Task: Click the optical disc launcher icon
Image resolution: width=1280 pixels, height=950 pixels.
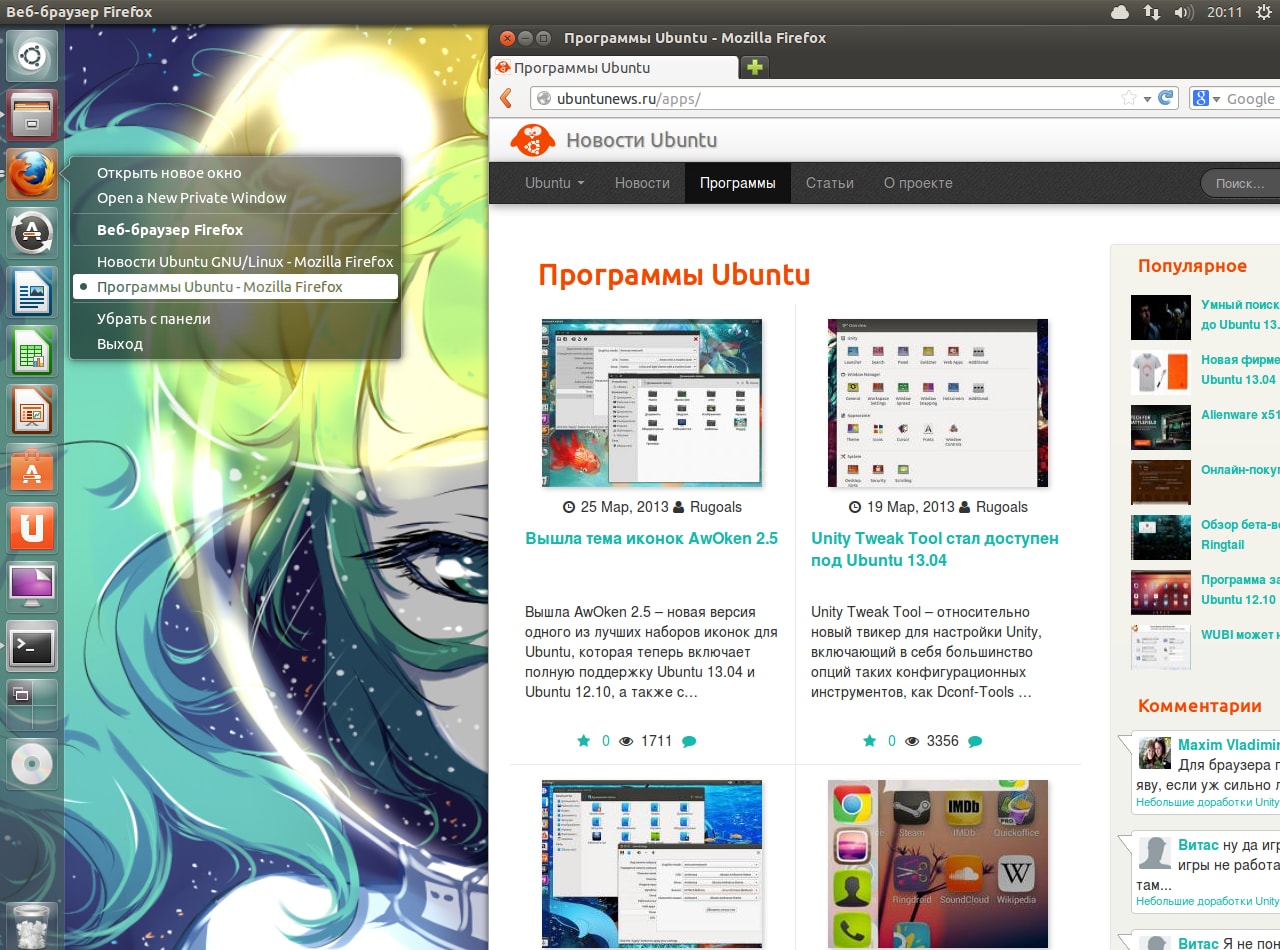Action: (x=32, y=764)
